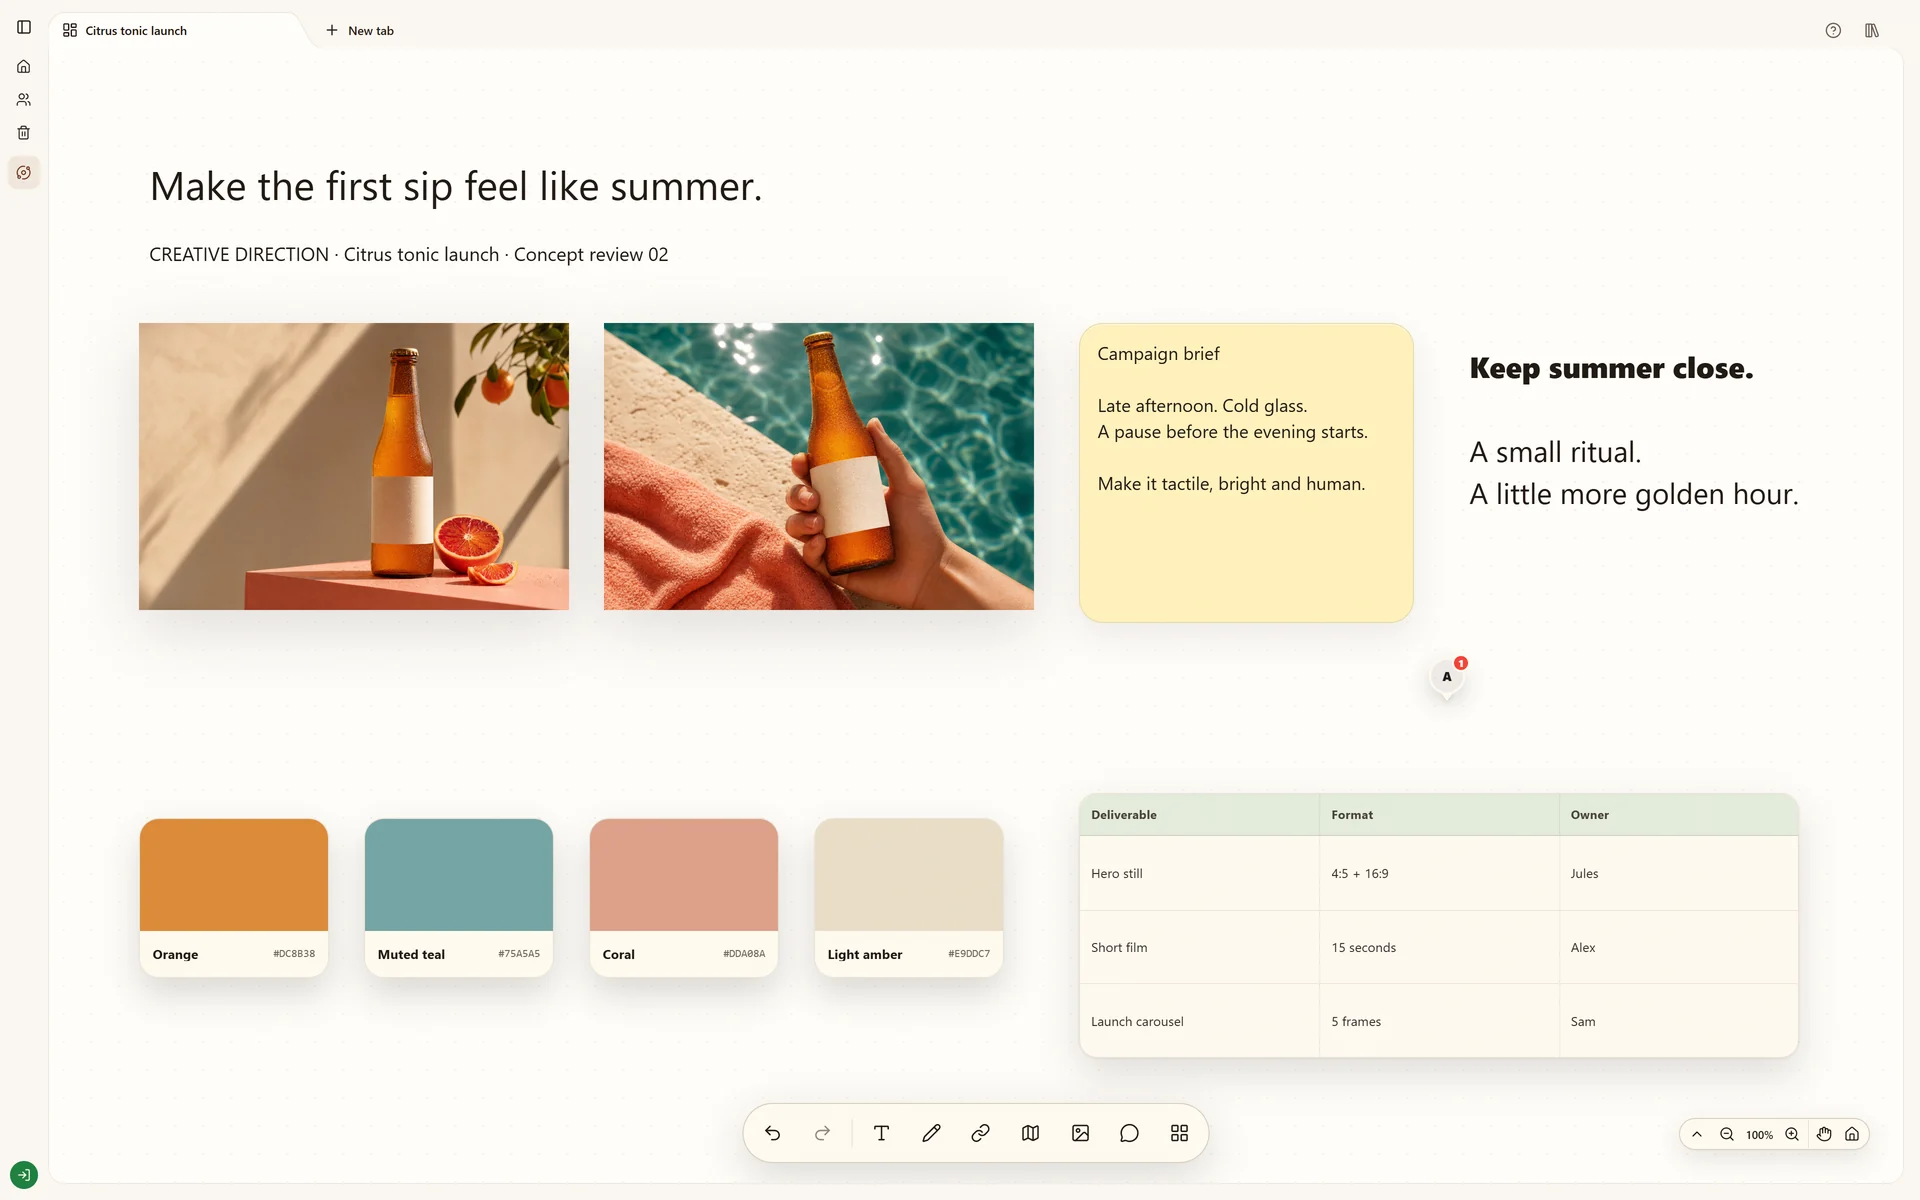Click the 100% zoom level

coord(1759,1135)
